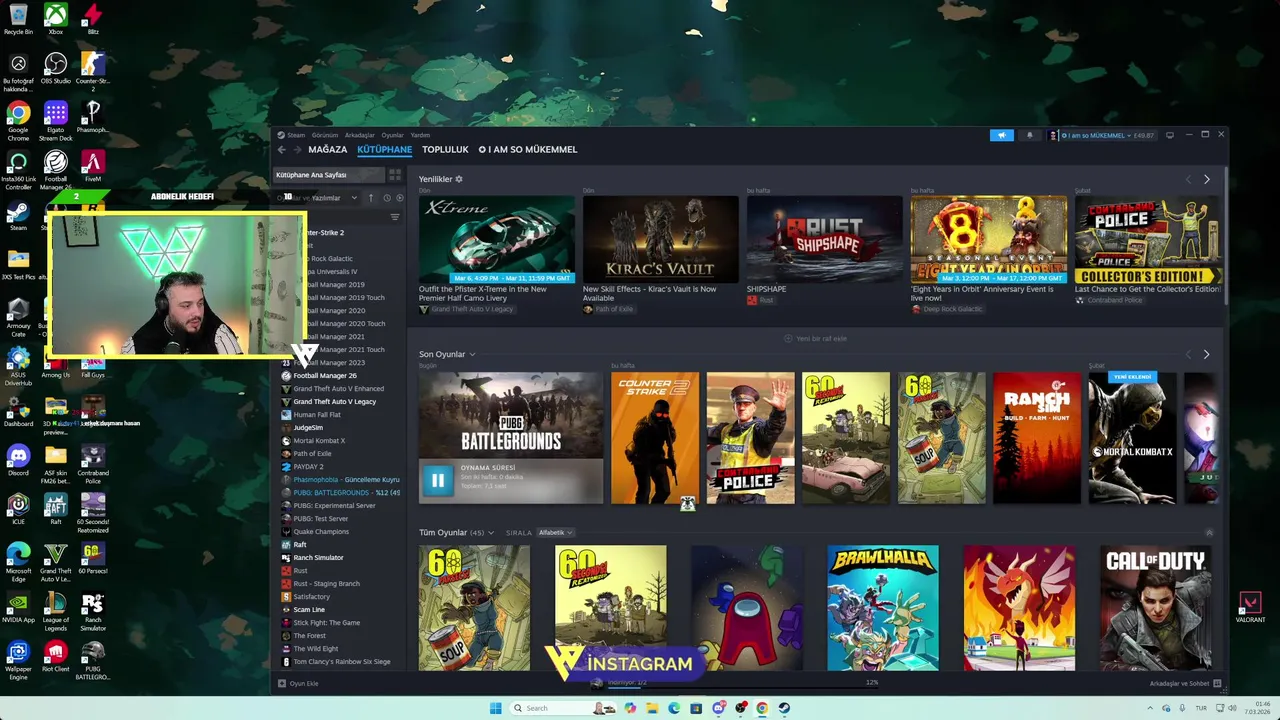
Task: Open Steam Big Picture mode monitor icon
Action: (1169, 135)
